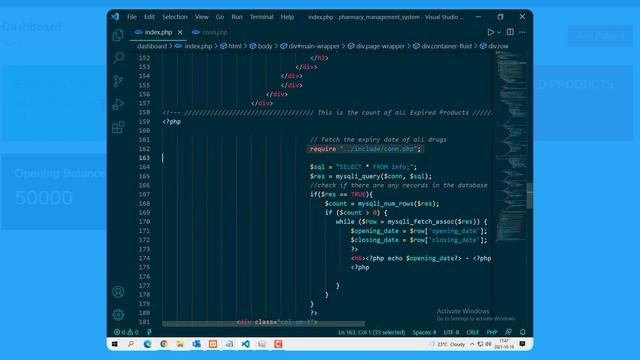The height and width of the screenshot is (360, 640).
Task: Change the CRLF end-of-line sequence
Action: tap(472, 332)
